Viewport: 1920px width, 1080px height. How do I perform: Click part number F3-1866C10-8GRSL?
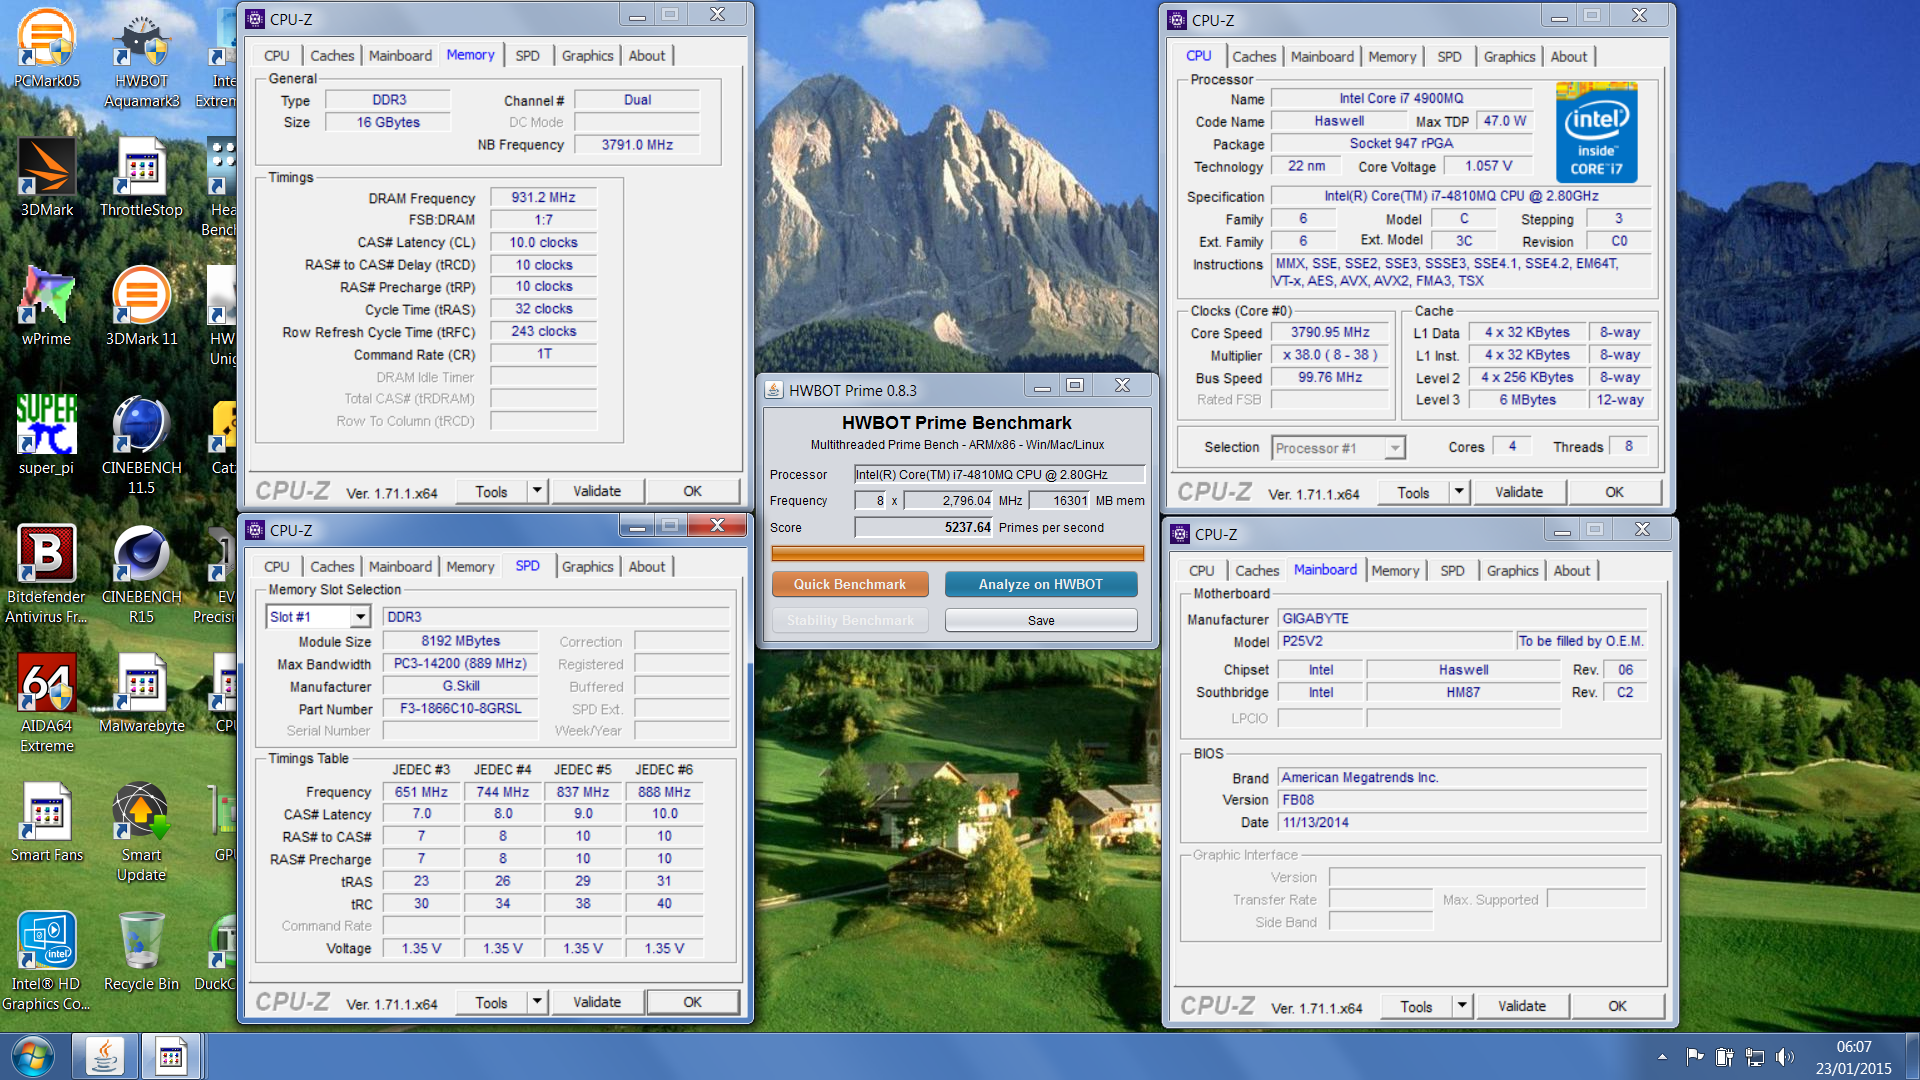[460, 708]
